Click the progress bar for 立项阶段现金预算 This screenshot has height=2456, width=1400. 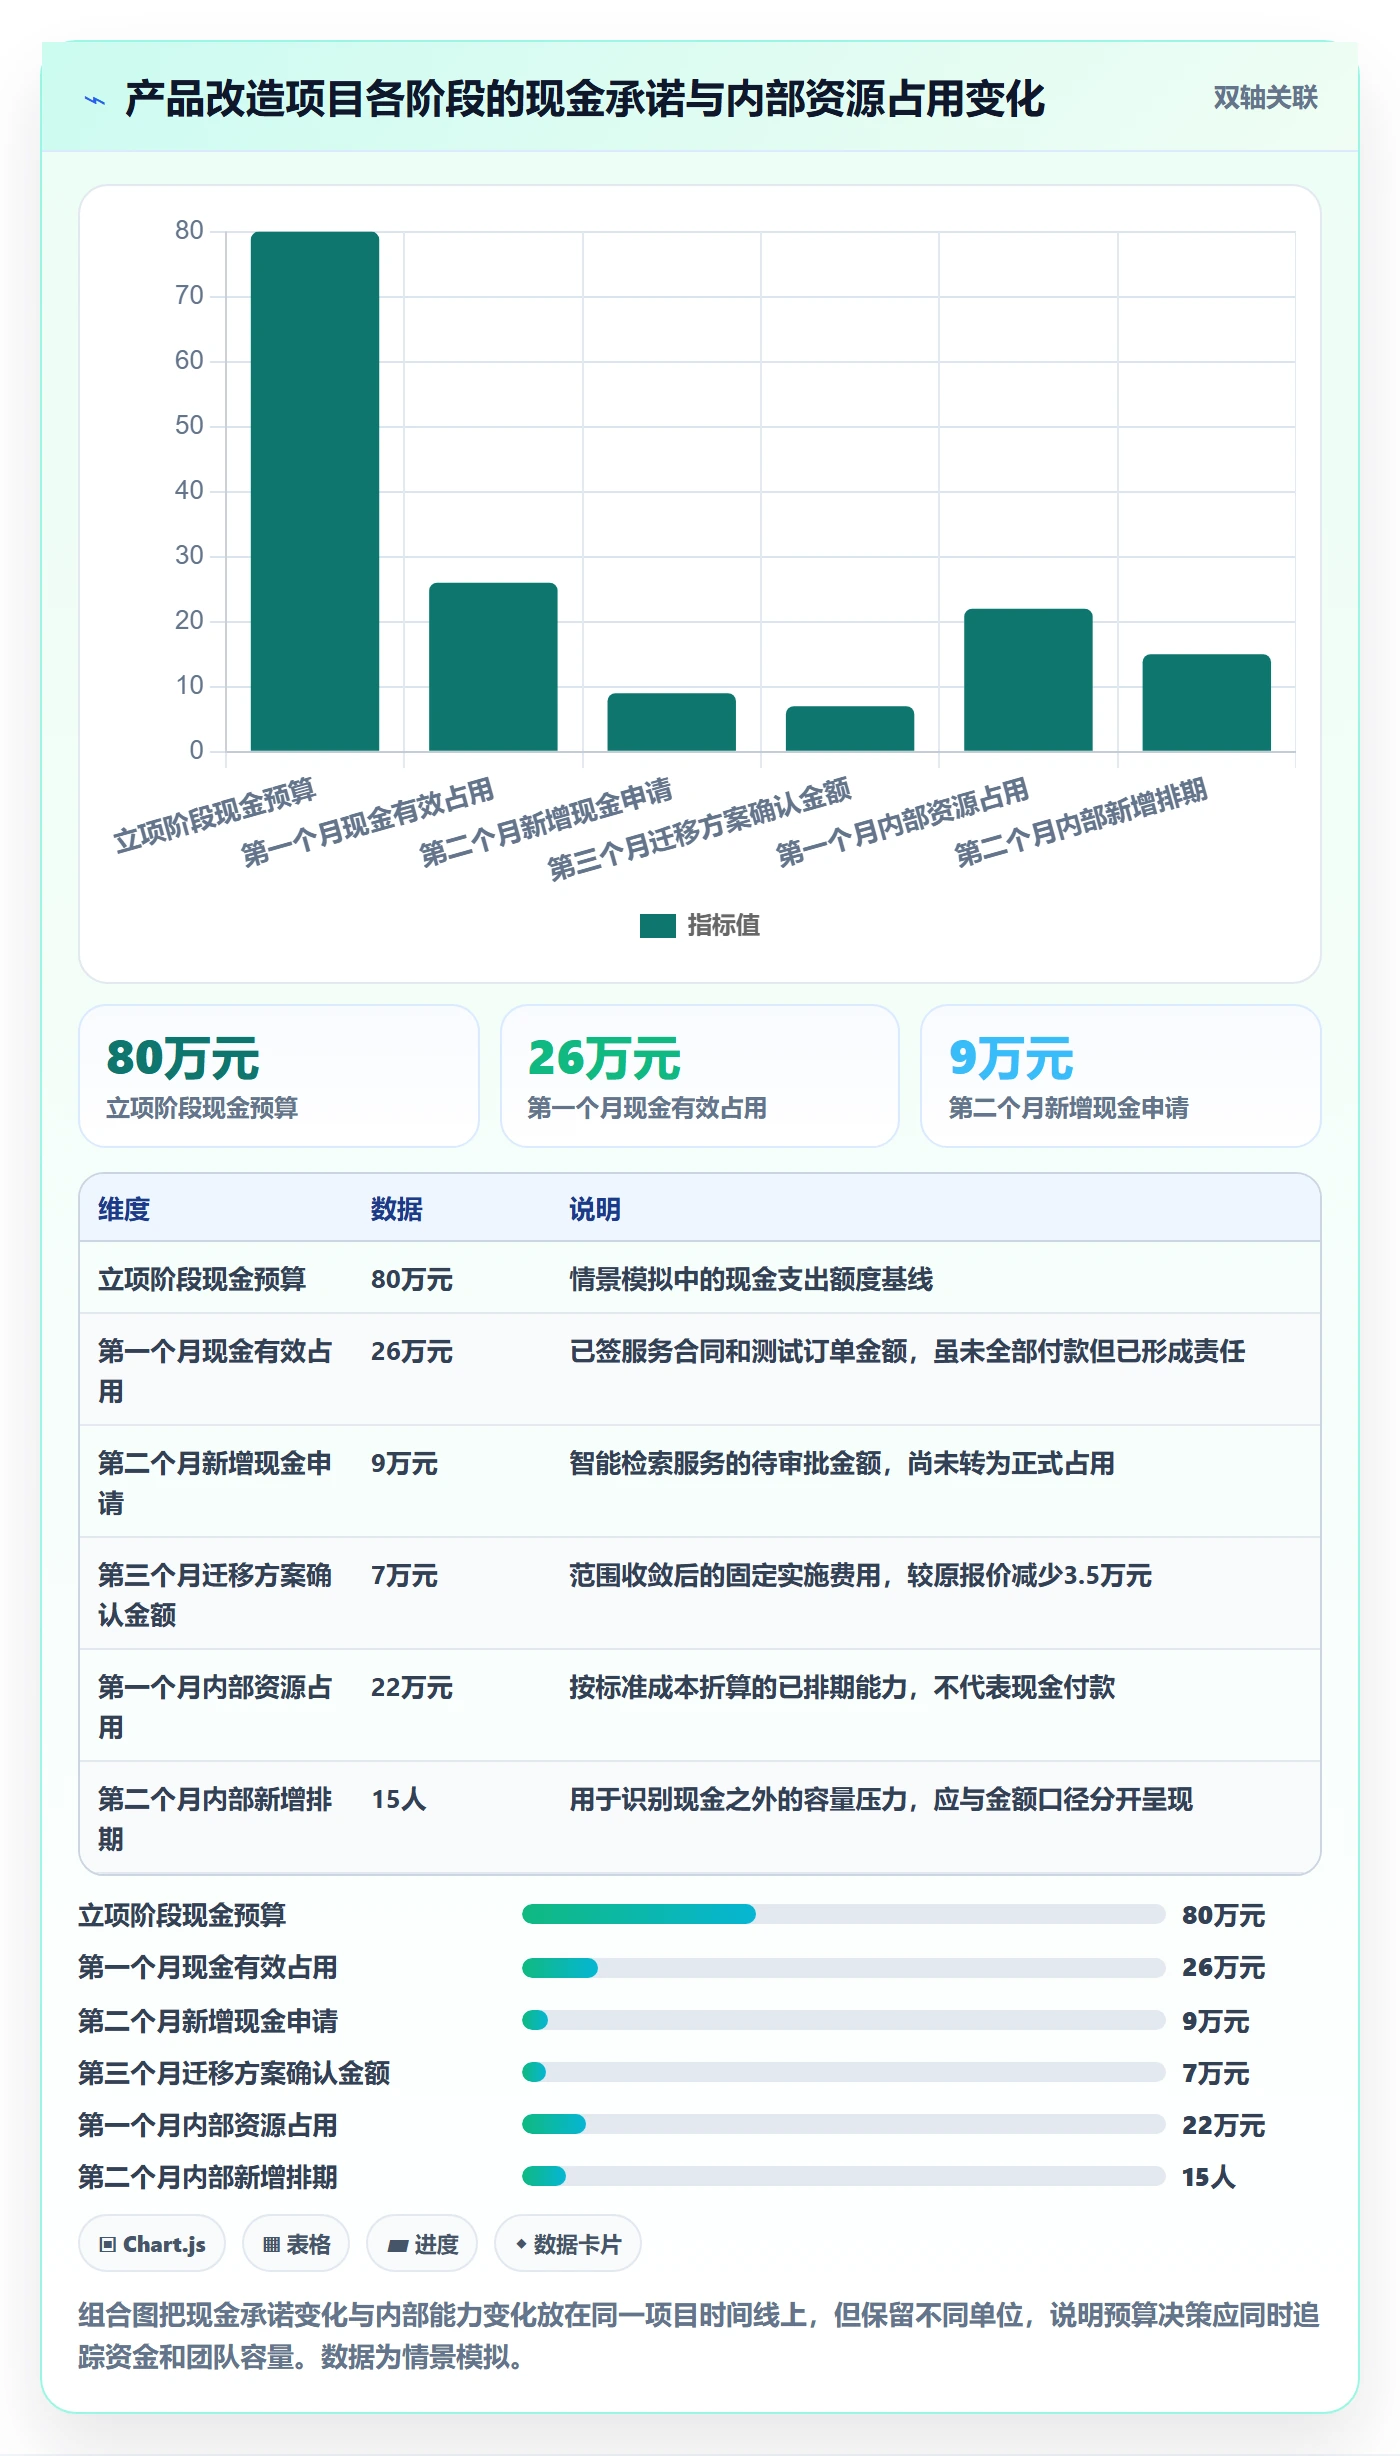(x=843, y=1914)
